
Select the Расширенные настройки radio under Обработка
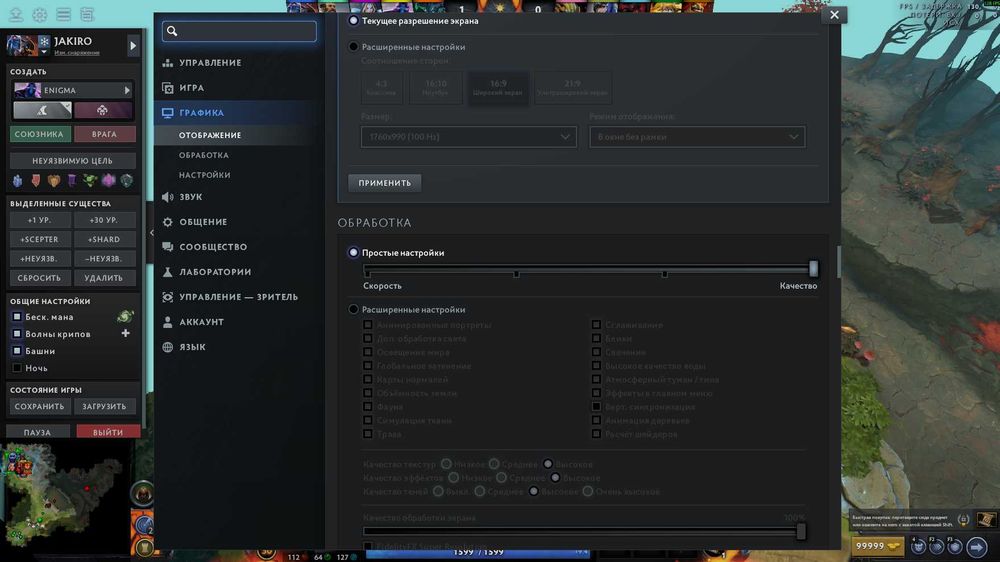[353, 309]
